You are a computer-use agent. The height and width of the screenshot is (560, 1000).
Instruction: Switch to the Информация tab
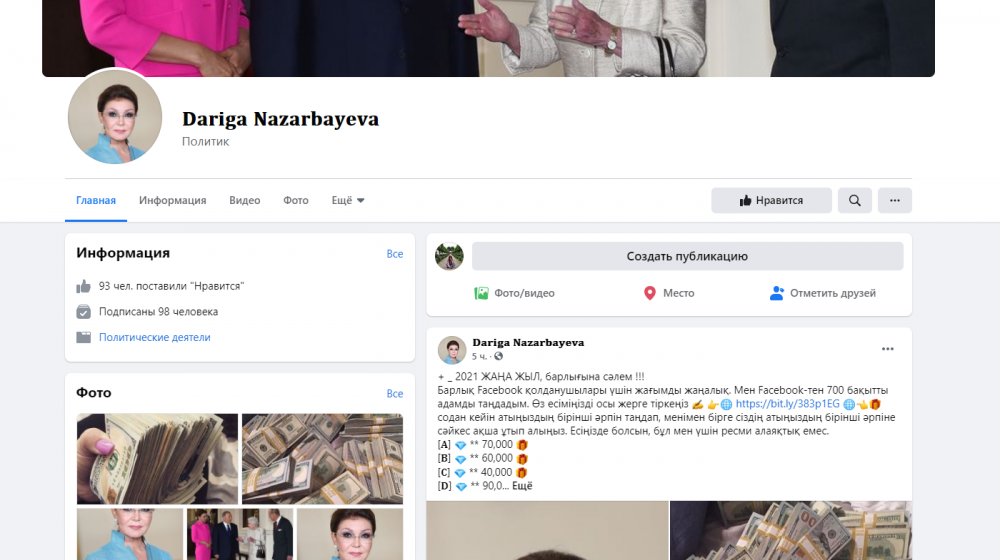click(172, 201)
